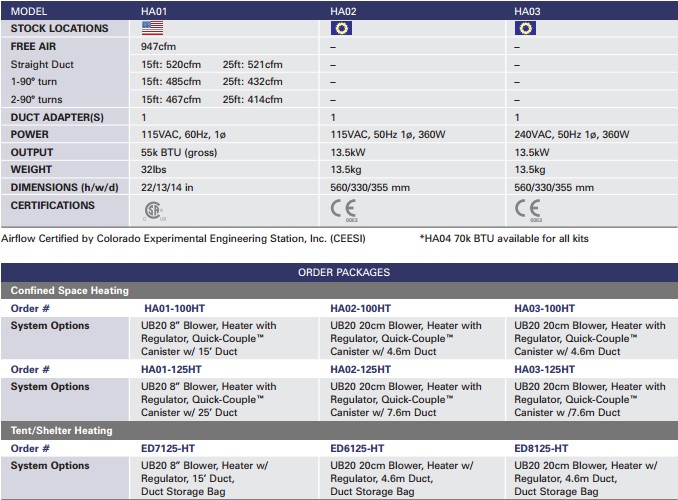Click the HA04 70k BTU availability note
The image size is (678, 500).
[x=504, y=238]
